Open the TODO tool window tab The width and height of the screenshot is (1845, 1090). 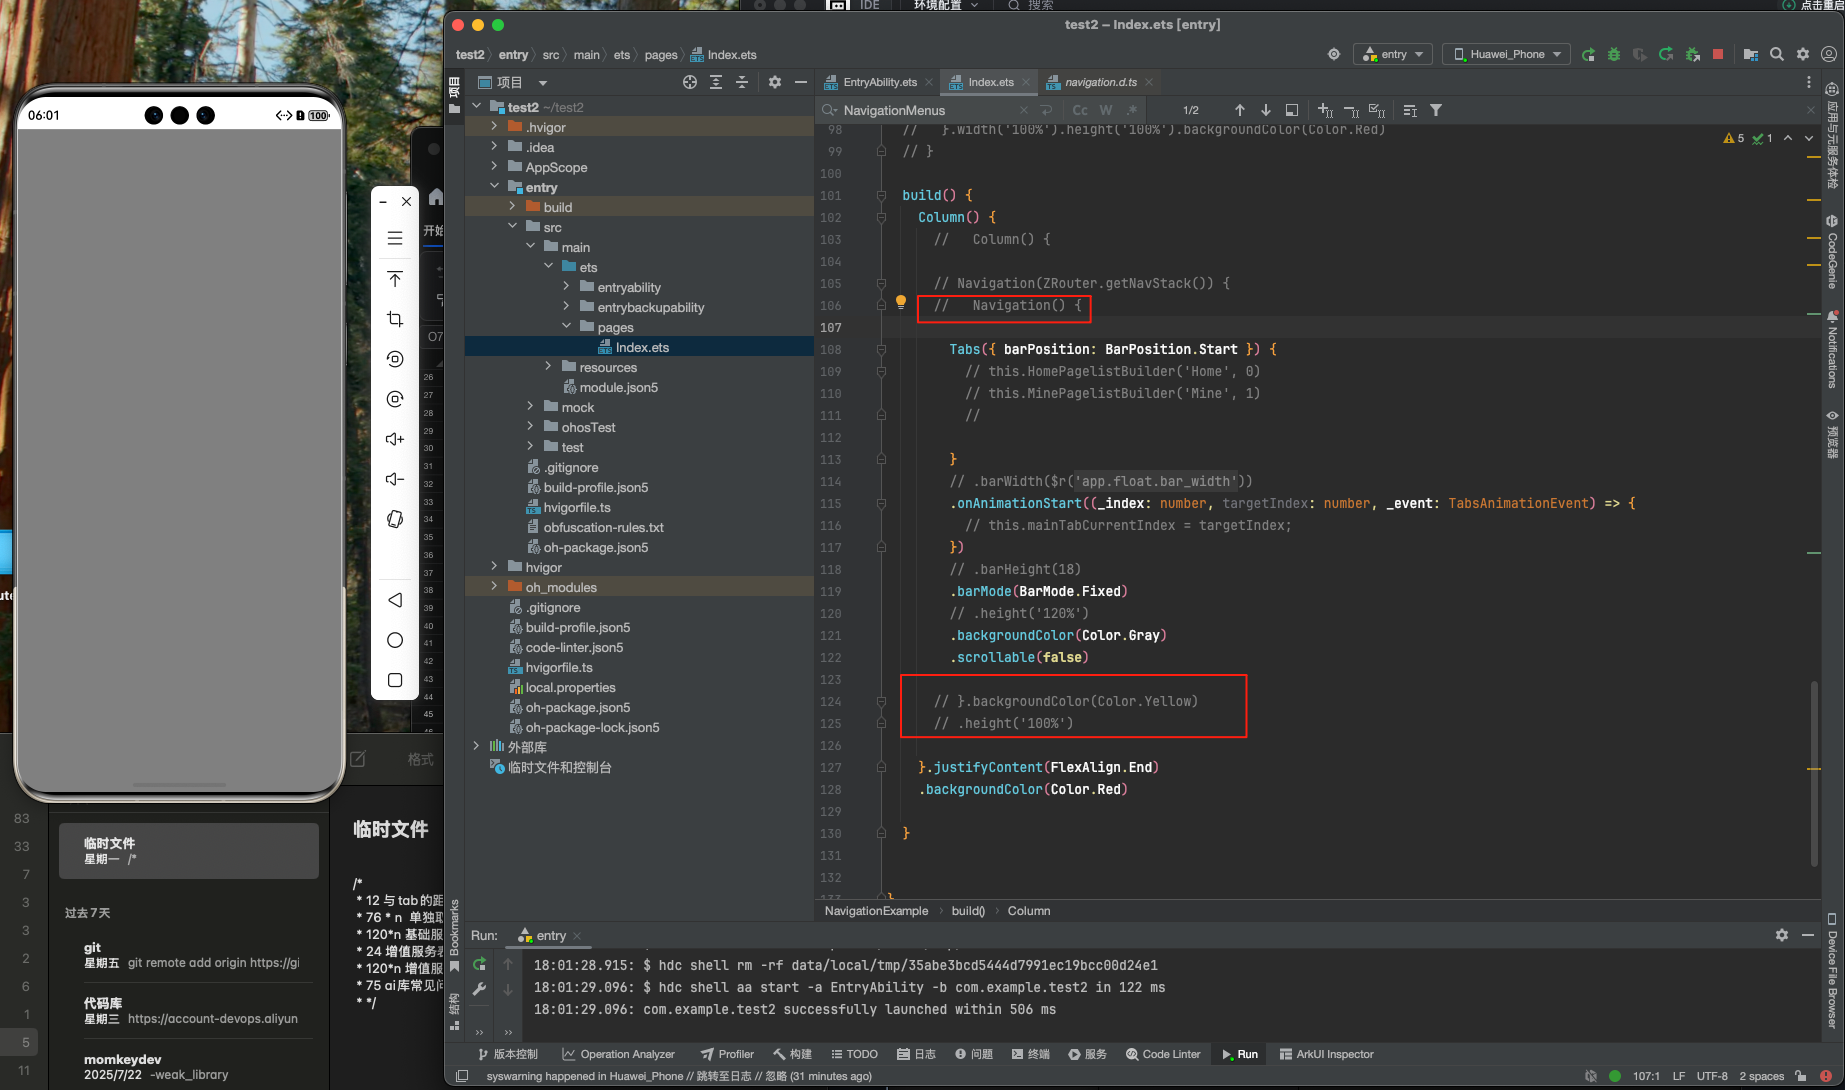855,1054
